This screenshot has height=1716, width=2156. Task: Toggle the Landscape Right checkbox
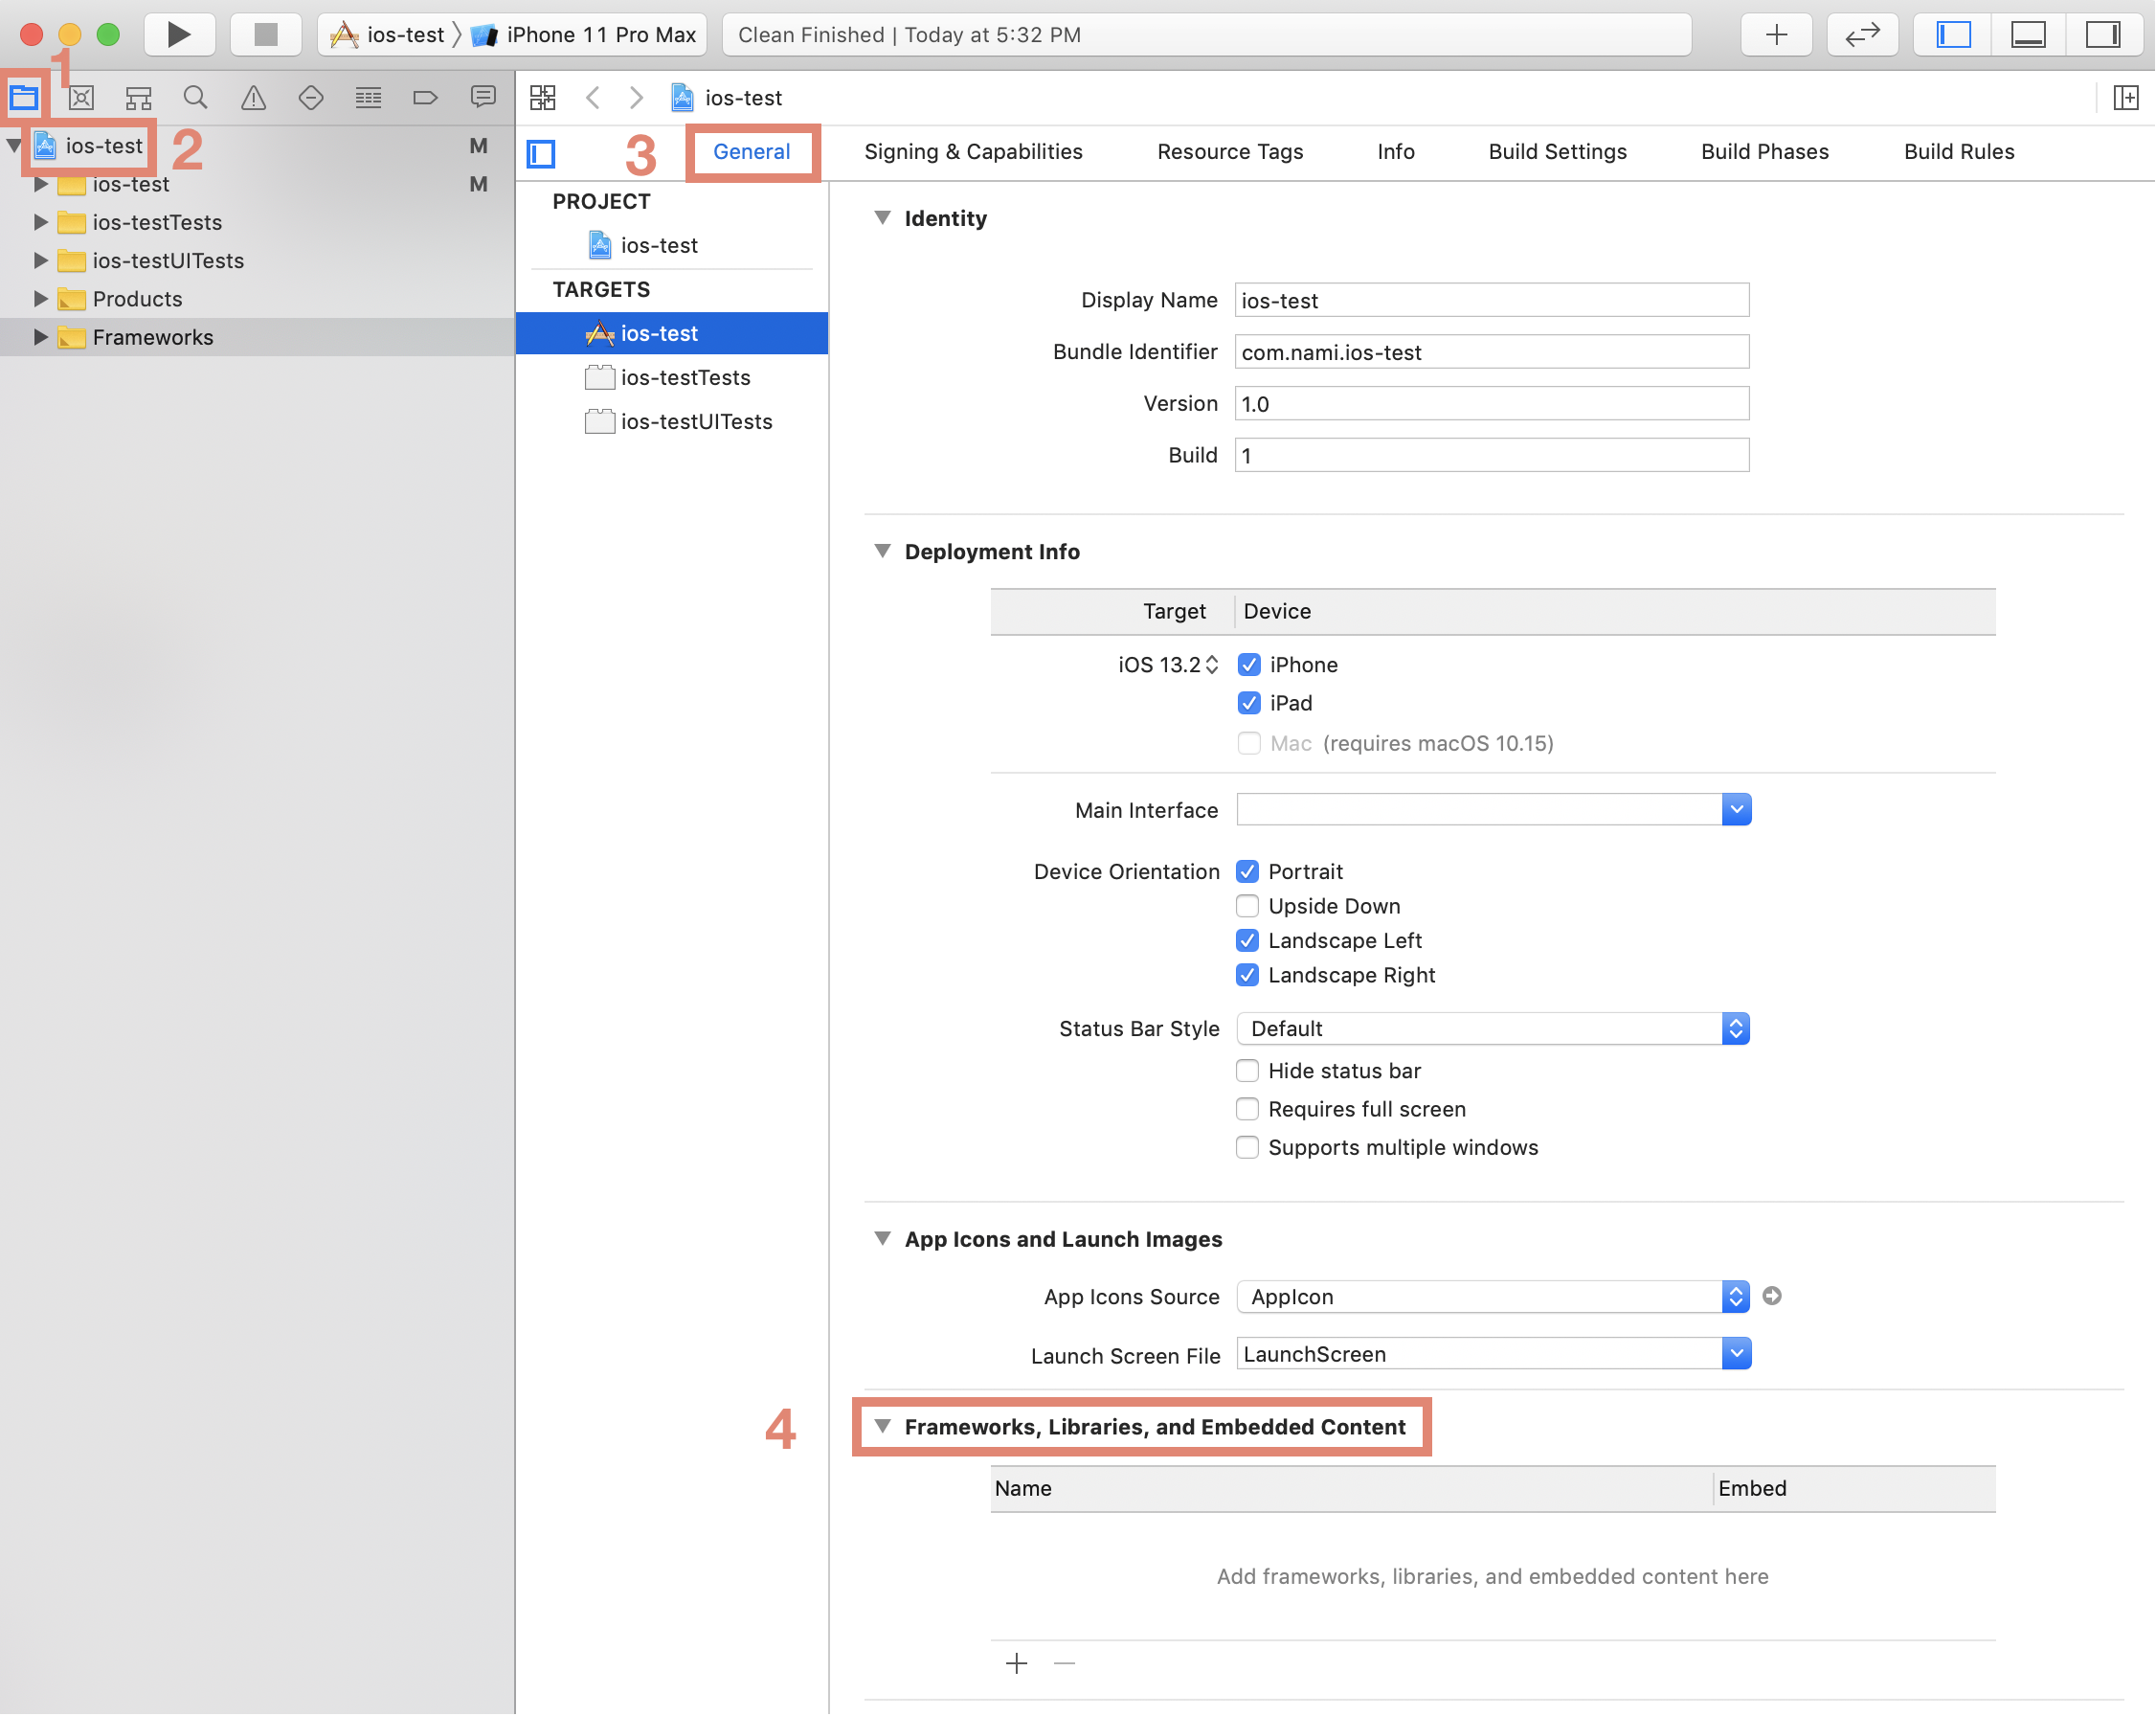click(1247, 975)
